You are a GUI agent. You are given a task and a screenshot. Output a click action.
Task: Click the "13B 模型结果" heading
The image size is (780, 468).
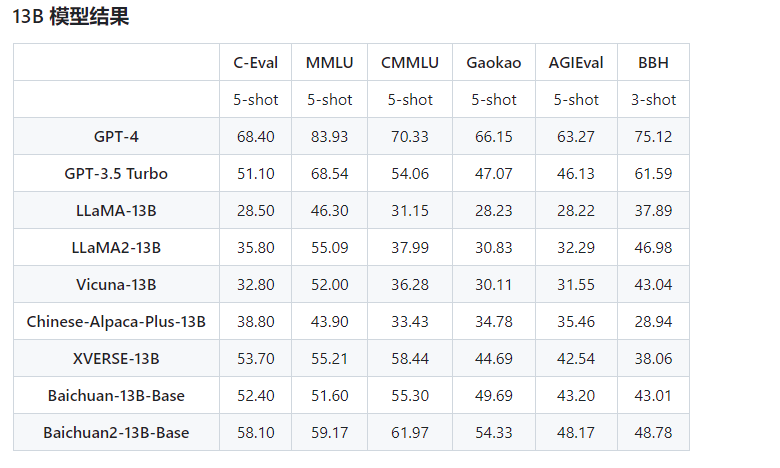[x=70, y=18]
